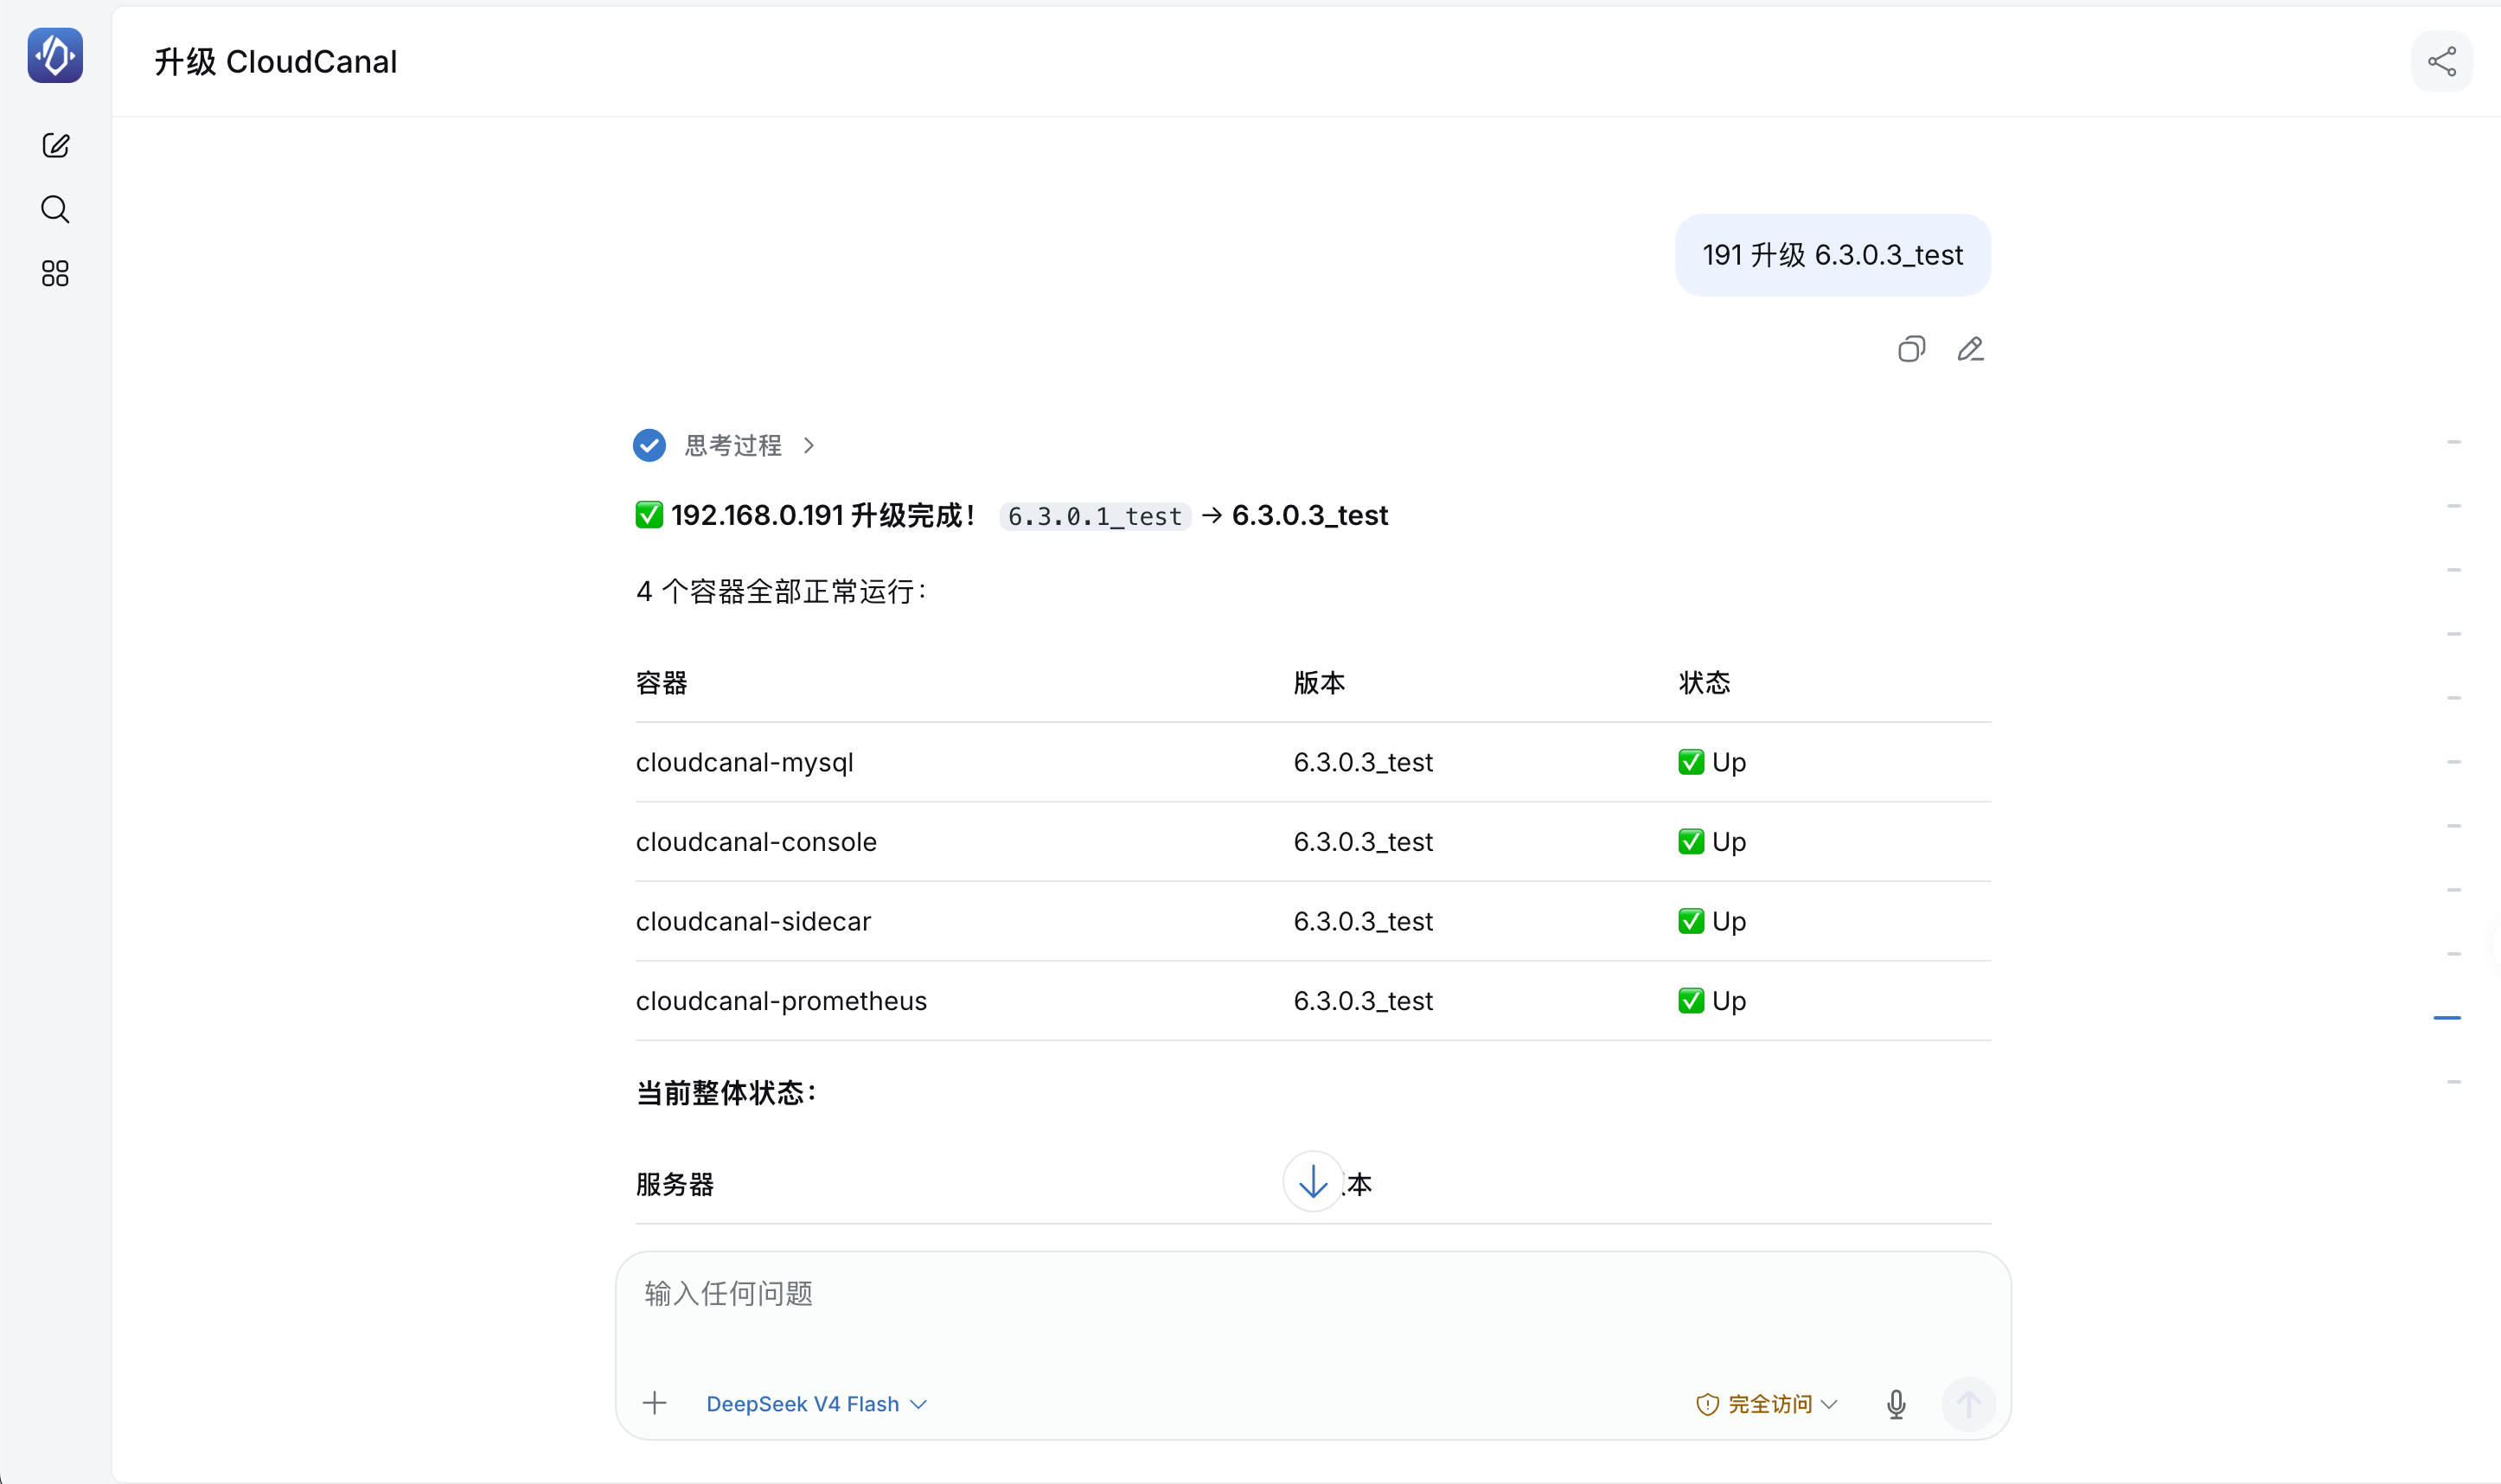Click the 容器 column header

661,683
